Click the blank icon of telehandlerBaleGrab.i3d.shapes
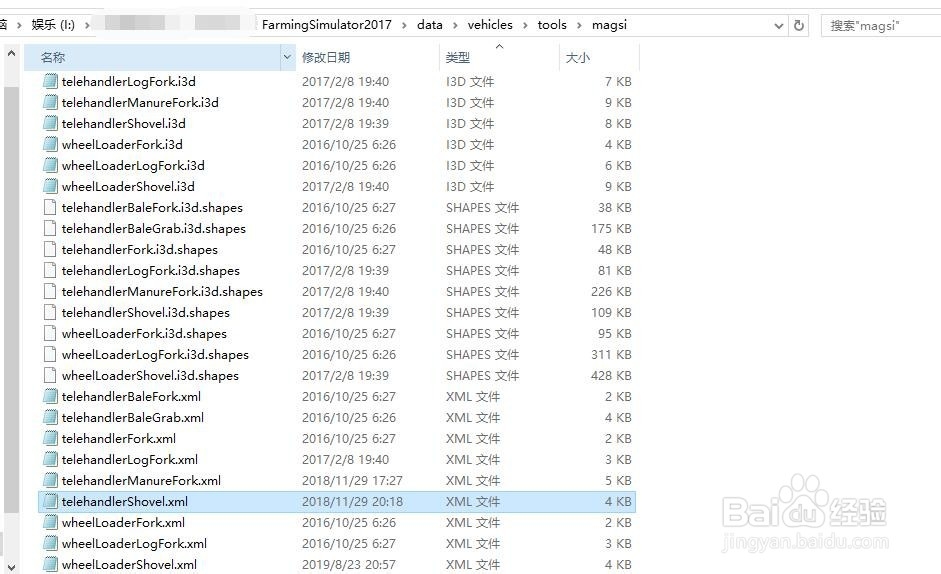This screenshot has width=941, height=574. tap(50, 228)
